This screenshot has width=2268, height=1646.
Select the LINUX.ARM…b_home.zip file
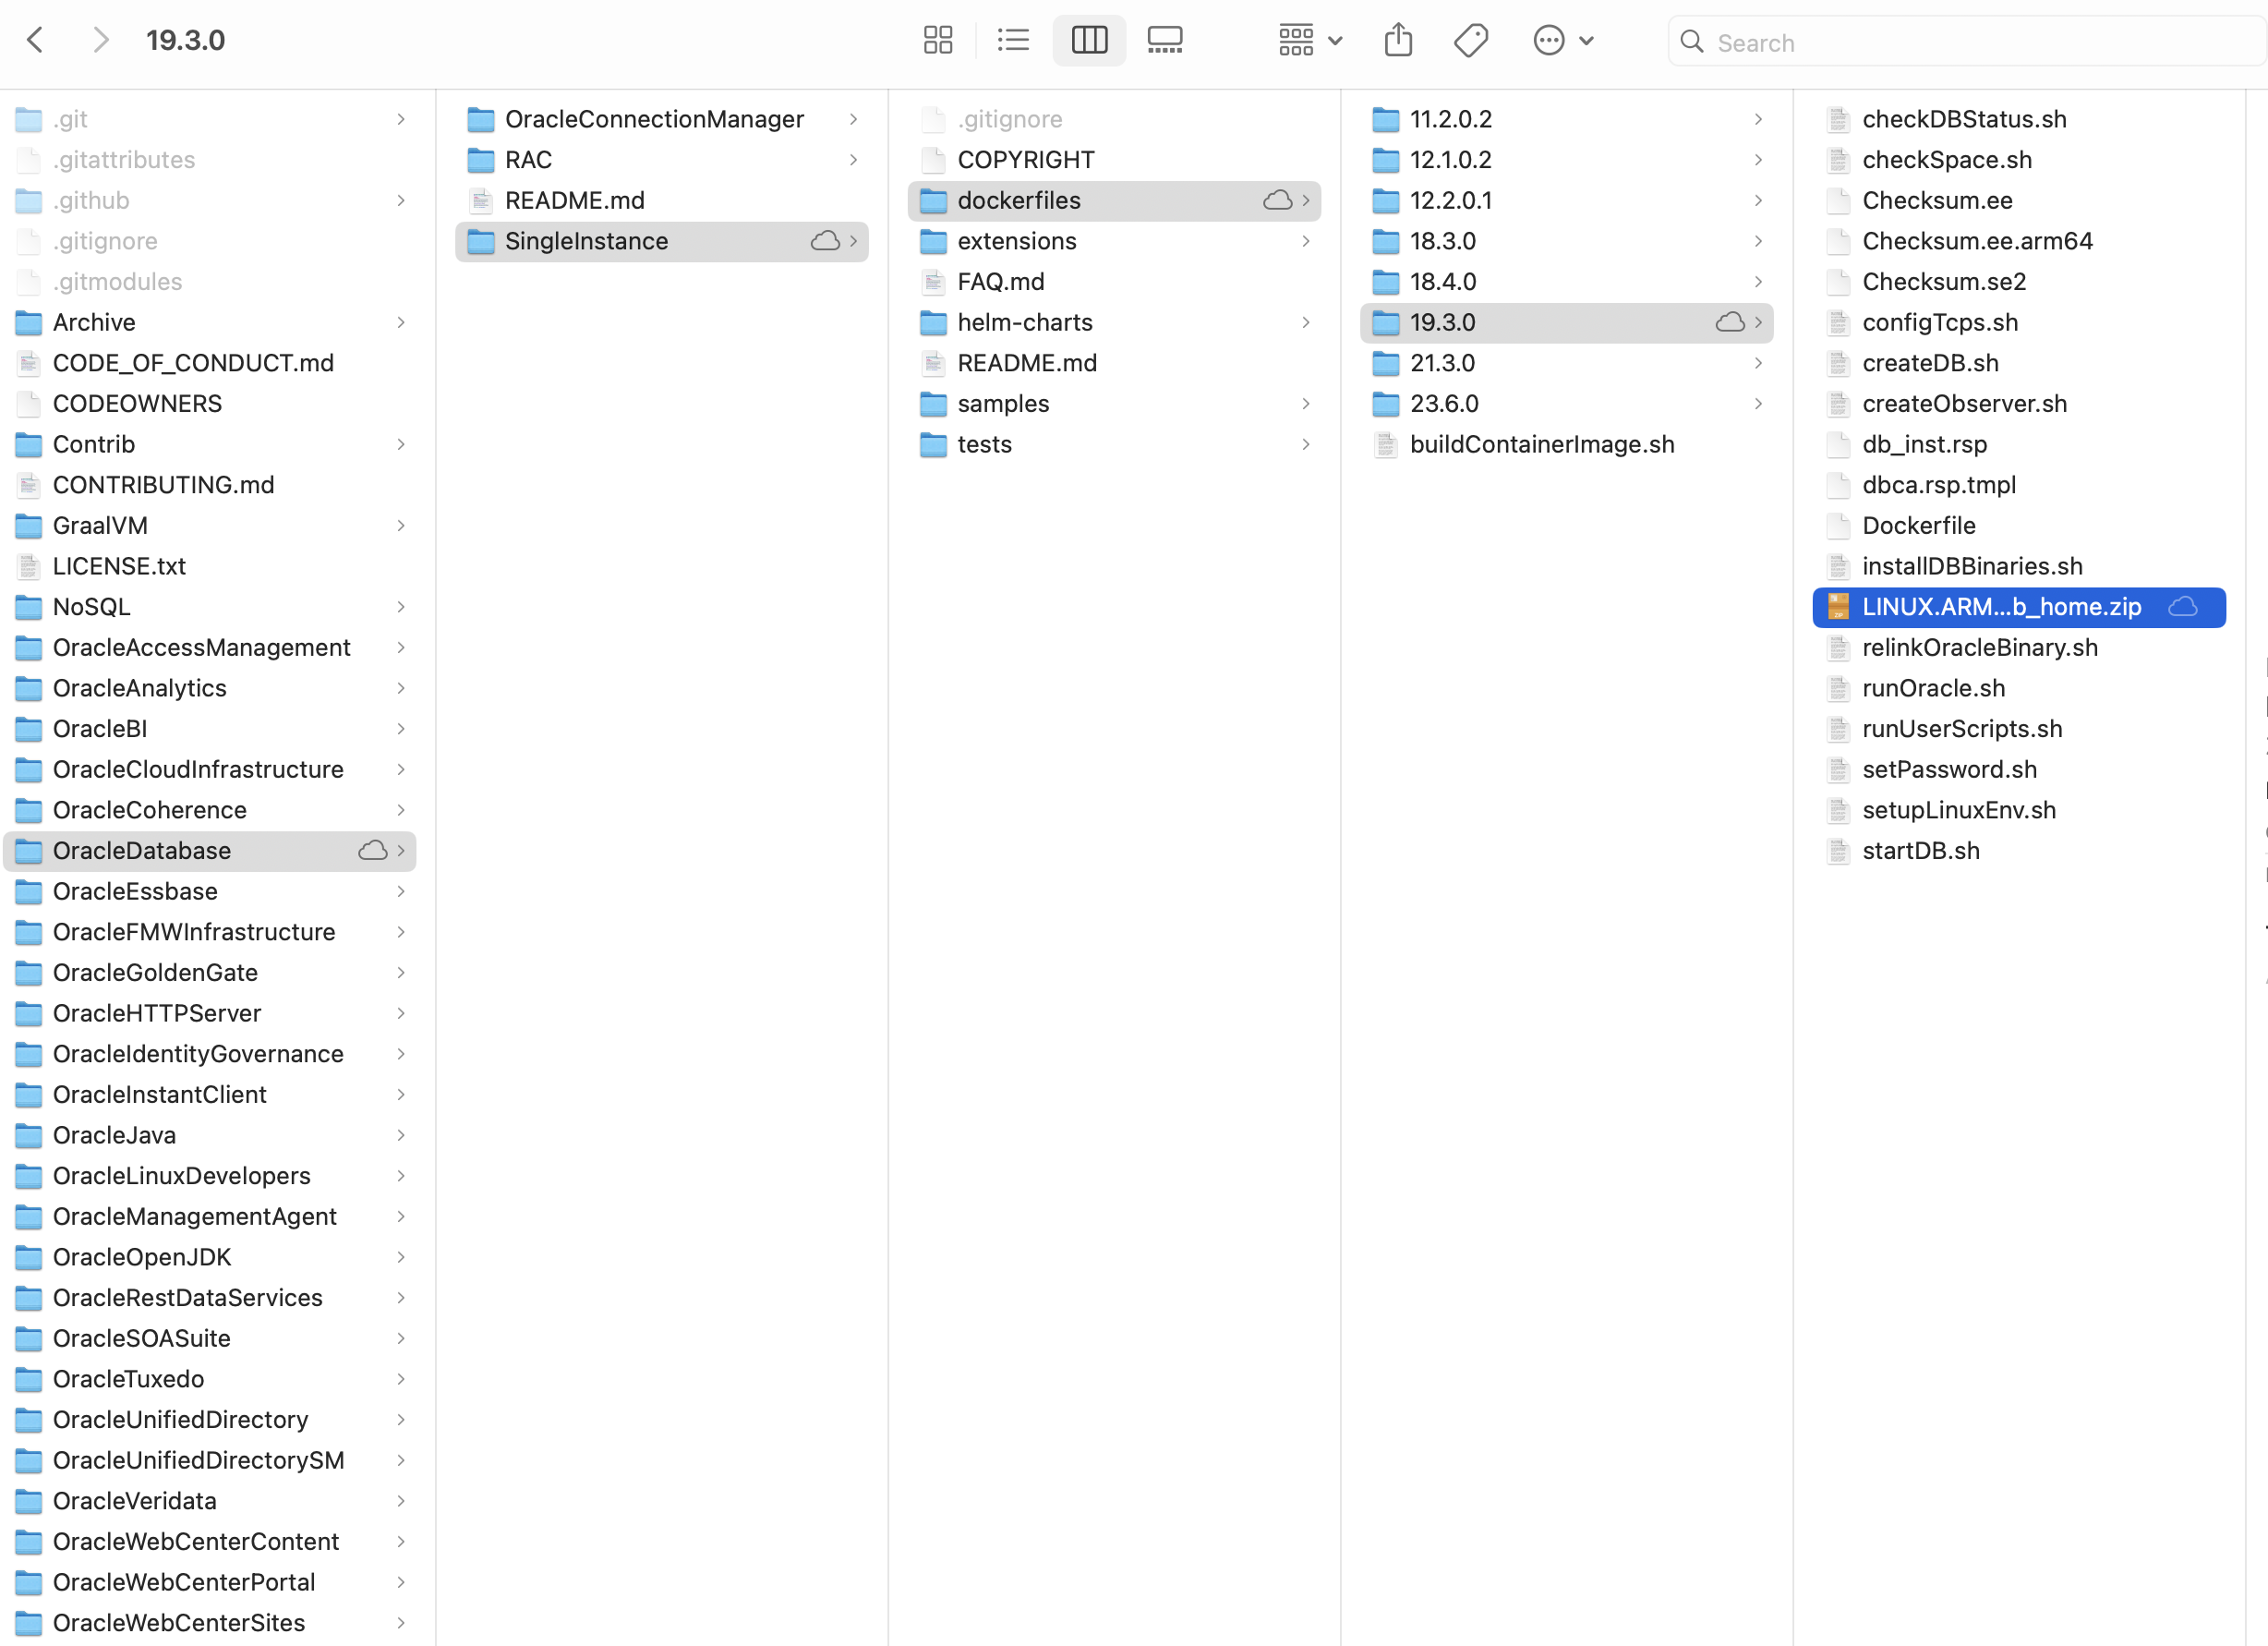click(2018, 607)
